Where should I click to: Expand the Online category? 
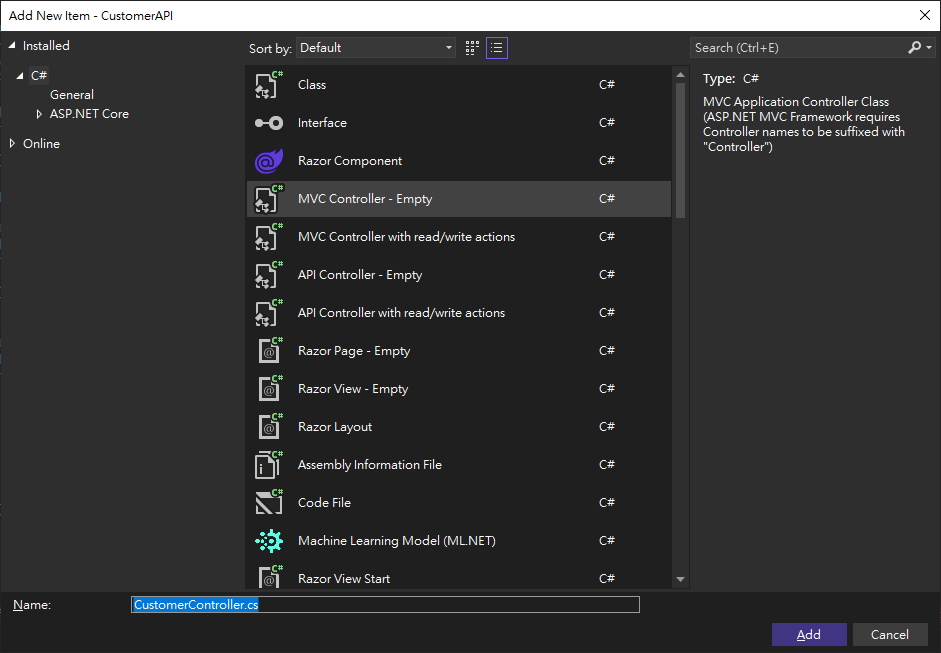pyautogui.click(x=12, y=144)
